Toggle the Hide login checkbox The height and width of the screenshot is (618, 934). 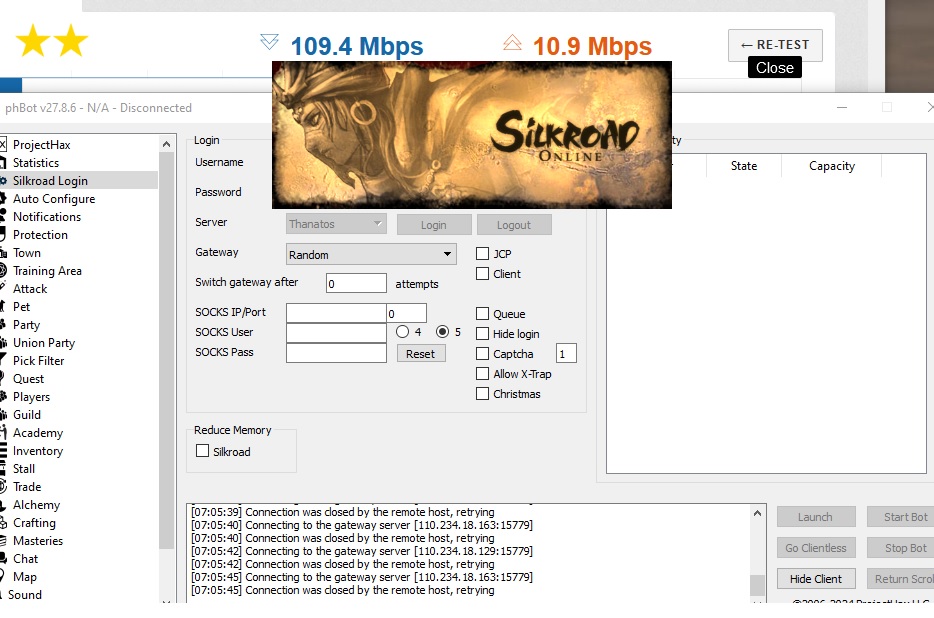point(483,334)
